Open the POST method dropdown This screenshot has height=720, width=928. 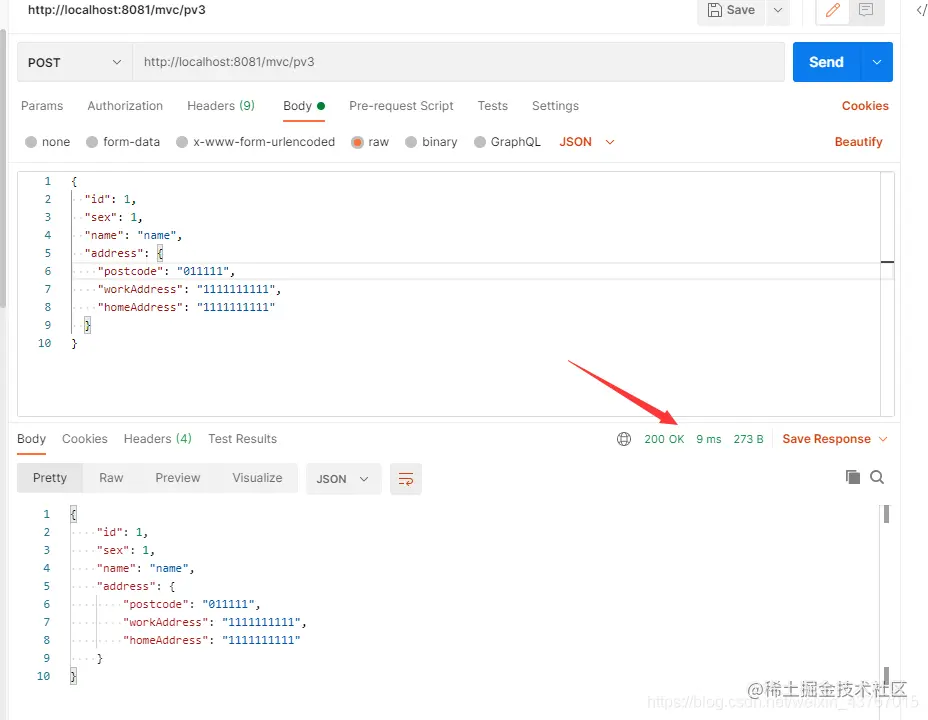[75, 62]
